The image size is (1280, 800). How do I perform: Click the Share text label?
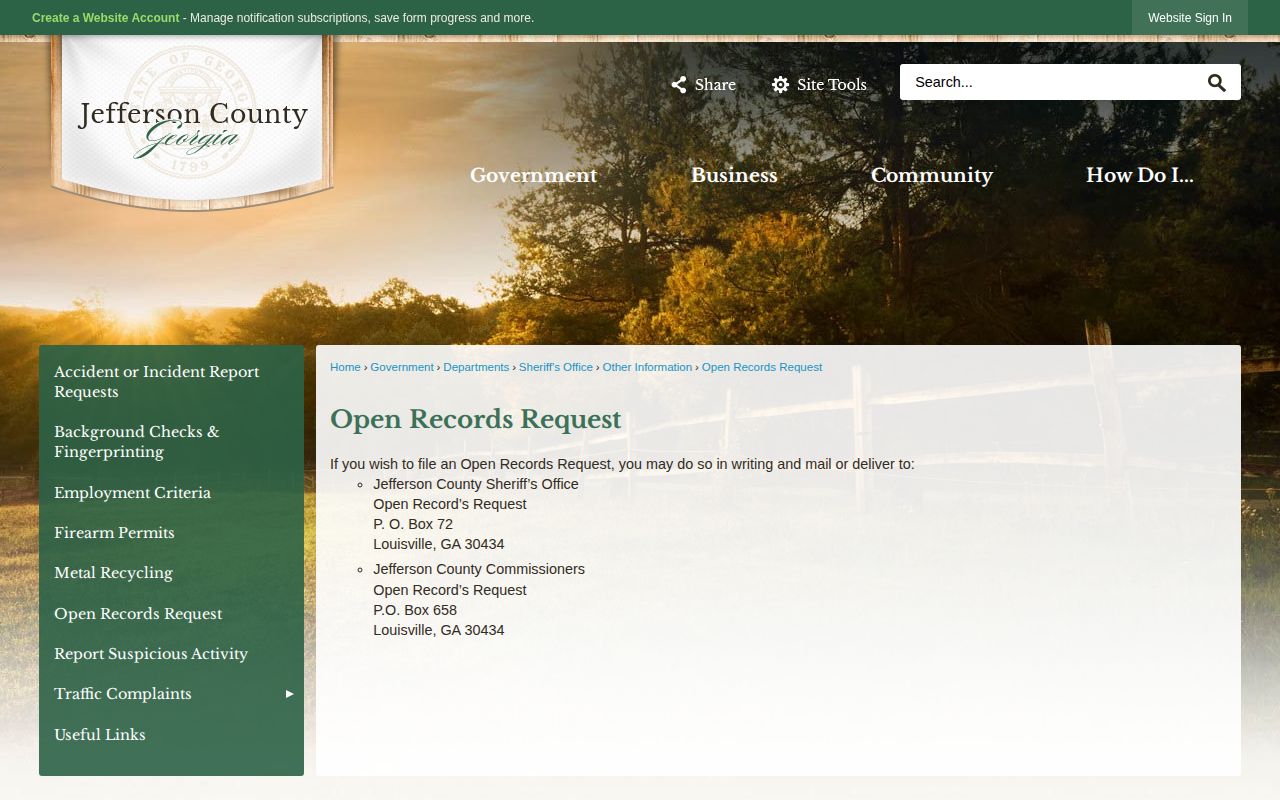click(x=715, y=85)
